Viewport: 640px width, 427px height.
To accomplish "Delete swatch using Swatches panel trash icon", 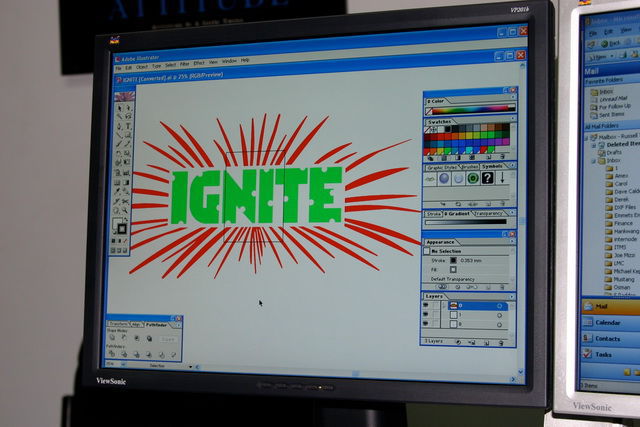I will click(x=502, y=157).
